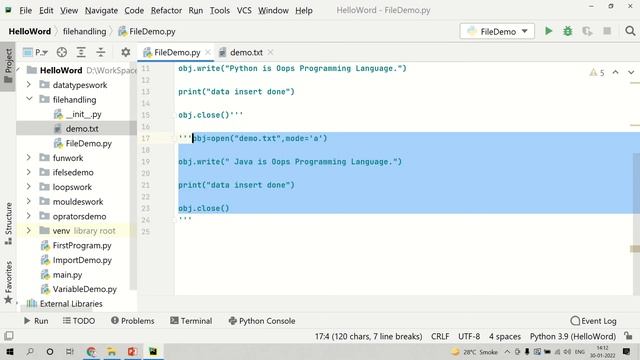Viewport: 640px width, 360px height.
Task: Open the Run tool window
Action: (x=36, y=321)
